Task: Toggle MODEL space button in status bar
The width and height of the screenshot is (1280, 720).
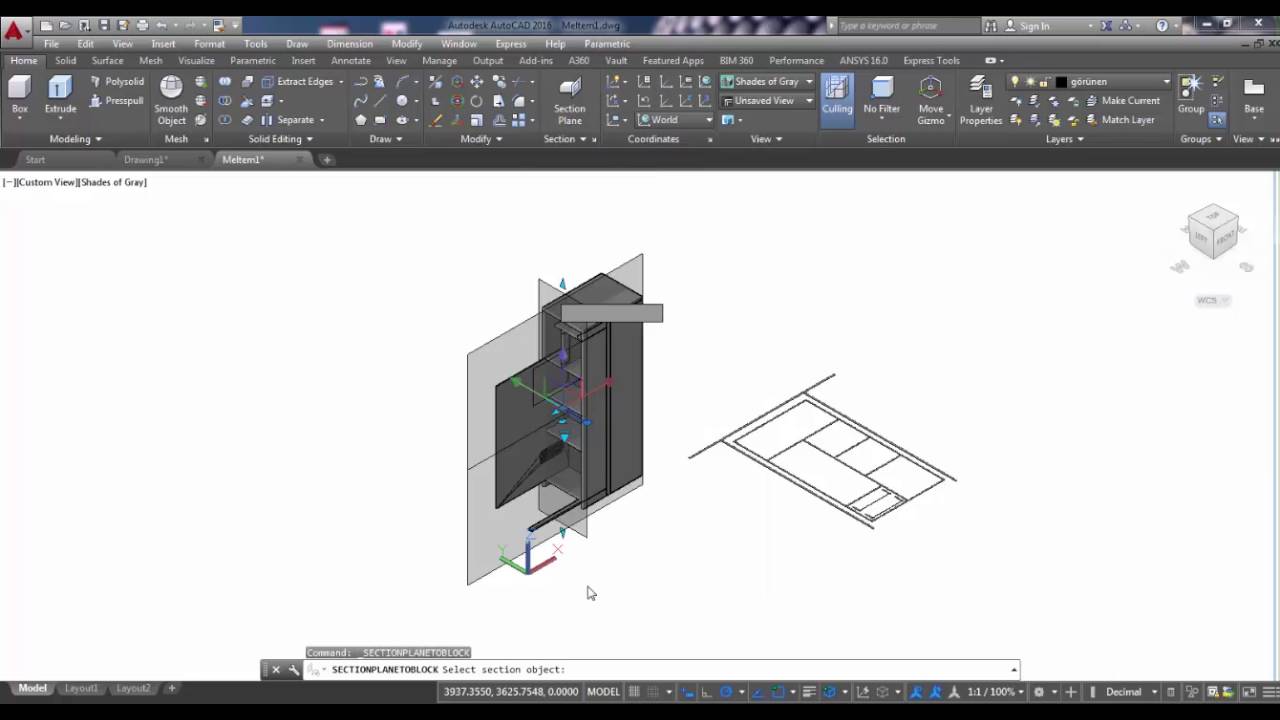Action: [x=603, y=692]
